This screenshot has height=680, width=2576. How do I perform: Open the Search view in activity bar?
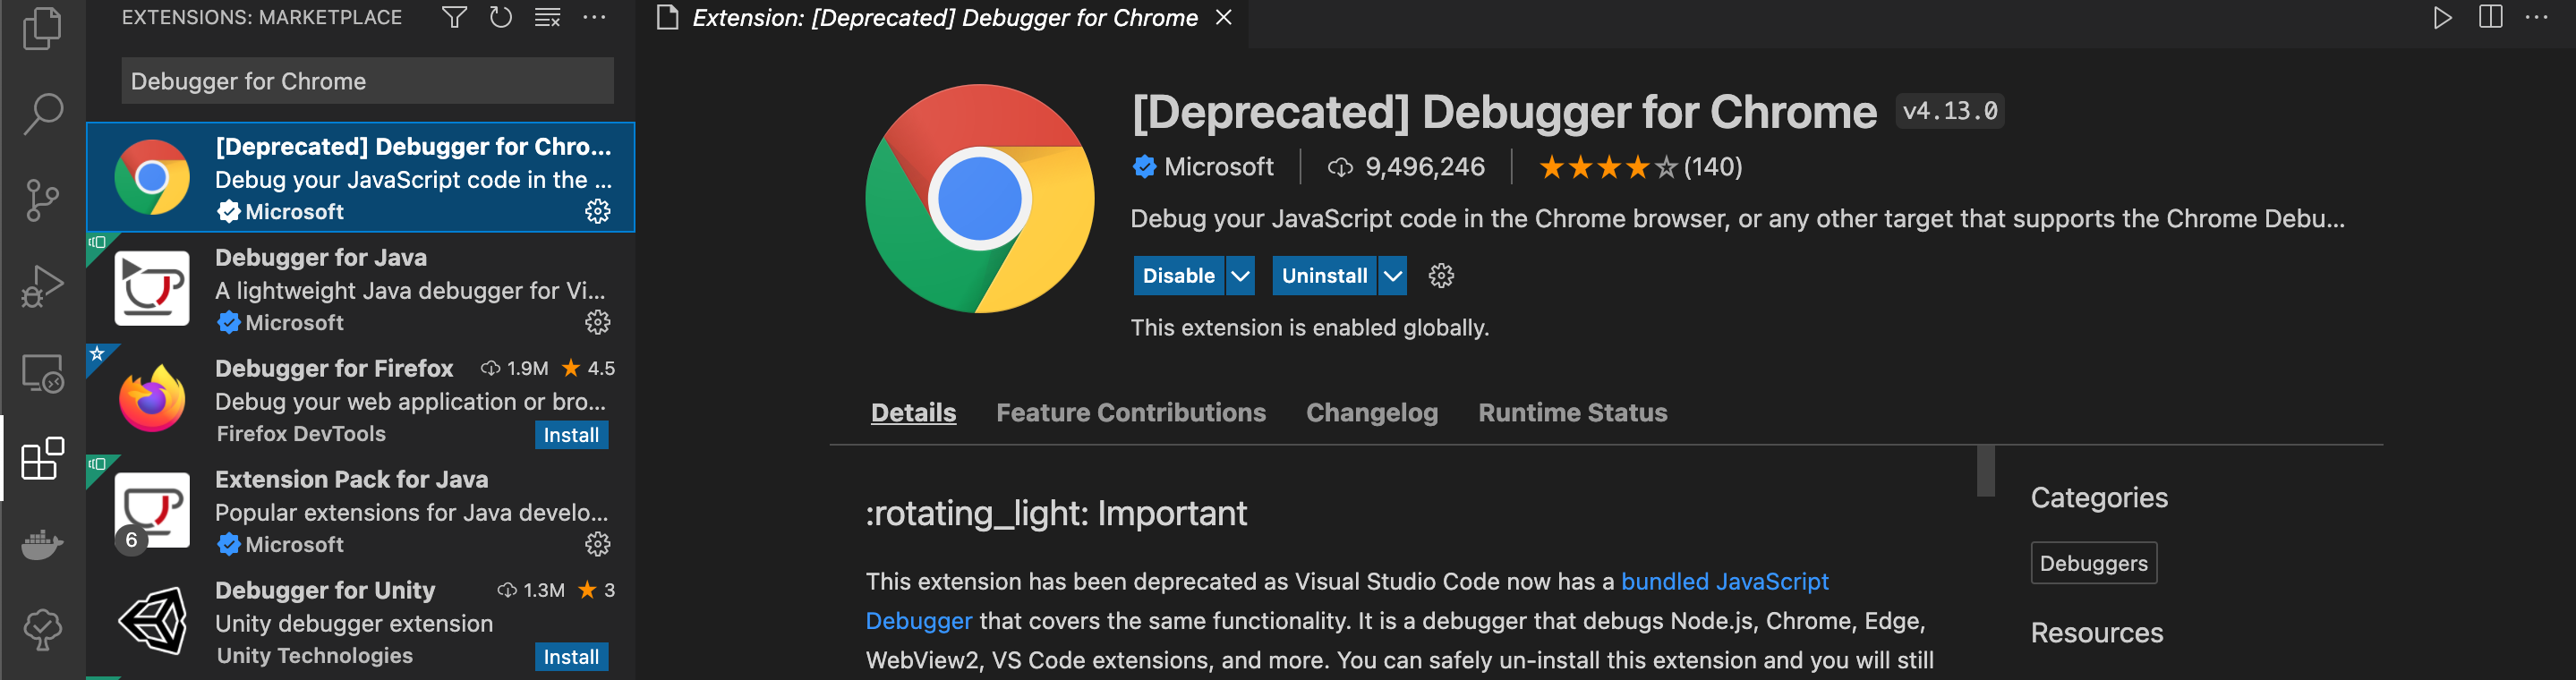tap(43, 113)
